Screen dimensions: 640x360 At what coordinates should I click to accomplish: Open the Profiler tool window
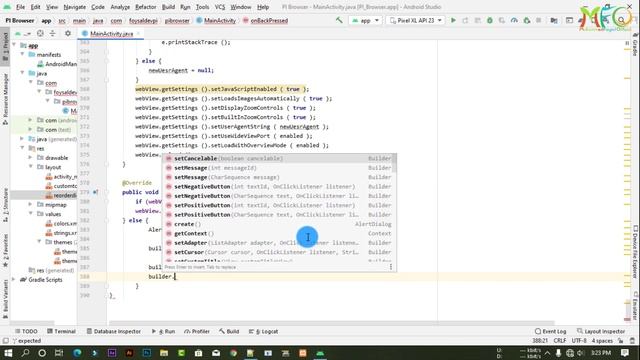point(197,331)
